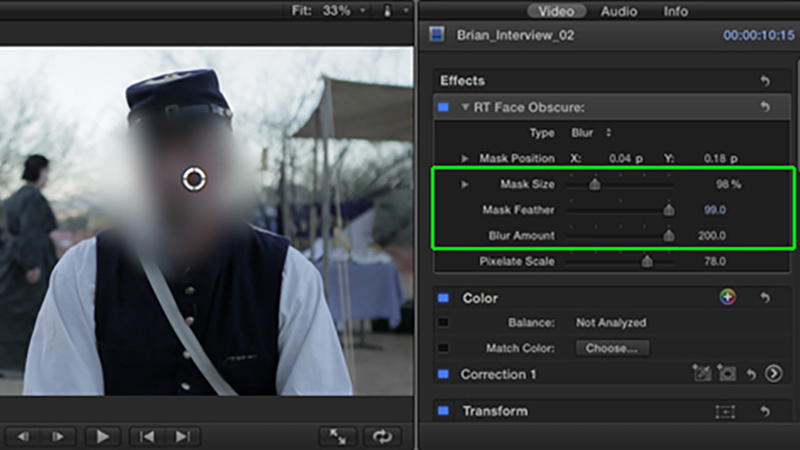Switch to the Info tab
The image size is (800, 450).
point(676,11)
